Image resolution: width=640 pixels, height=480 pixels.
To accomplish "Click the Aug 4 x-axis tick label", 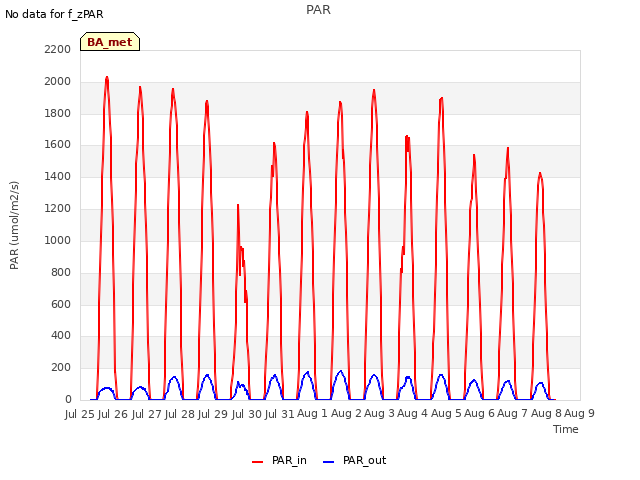I will coord(413,413).
